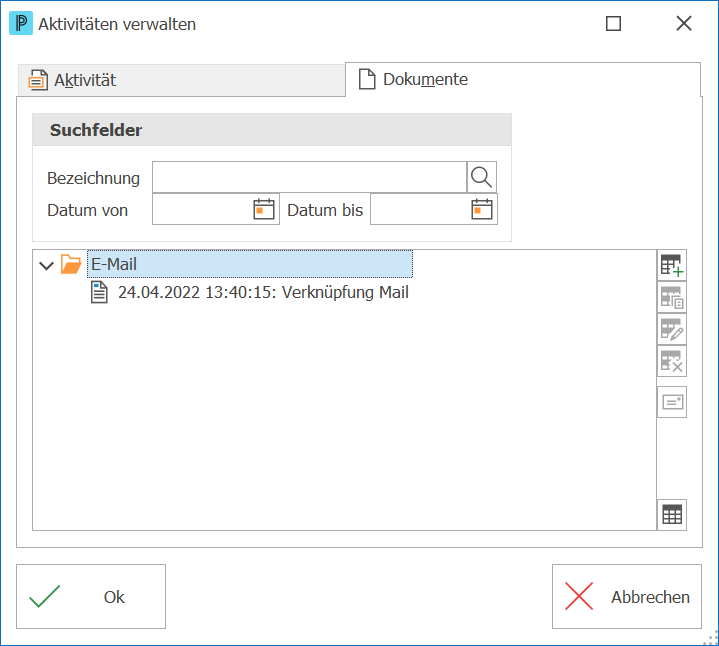The width and height of the screenshot is (719, 646).
Task: Select the 24.04.2022 13:40:15: Verknüpfung Mail entry
Action: pyautogui.click(x=263, y=293)
